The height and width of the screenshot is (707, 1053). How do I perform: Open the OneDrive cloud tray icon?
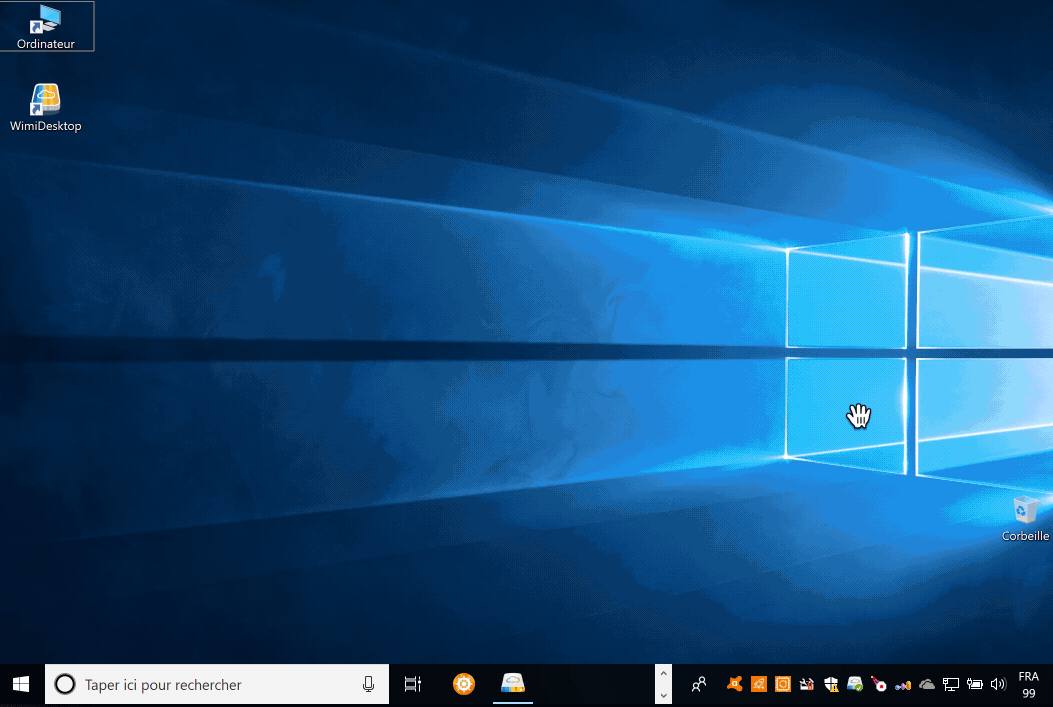click(927, 684)
